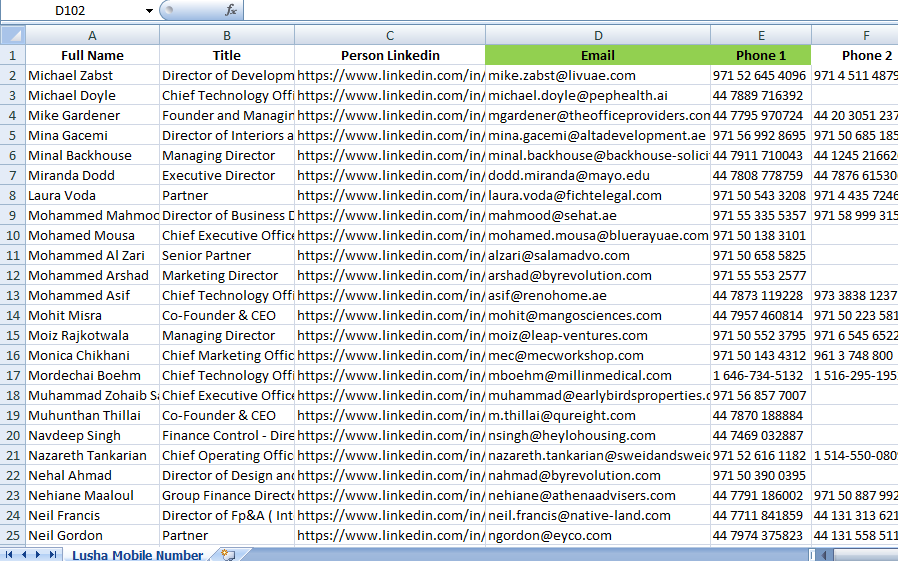Select the m.thillai@qureight.com email cell
The width and height of the screenshot is (898, 561).
[x=598, y=415]
